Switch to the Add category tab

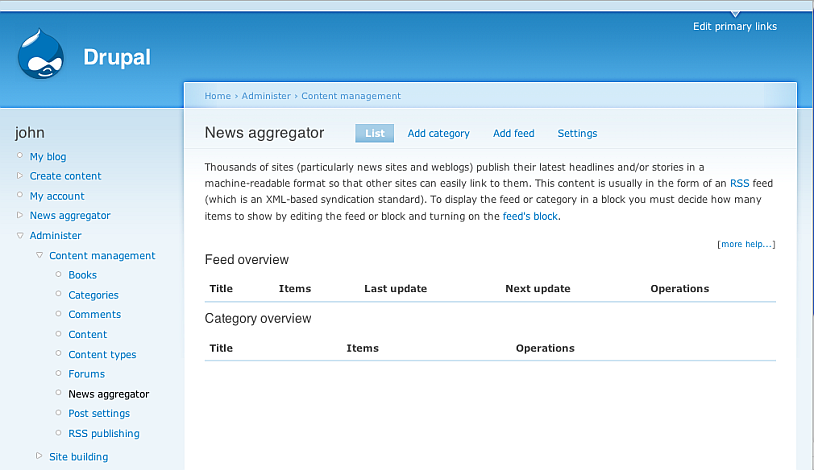pyautogui.click(x=438, y=133)
